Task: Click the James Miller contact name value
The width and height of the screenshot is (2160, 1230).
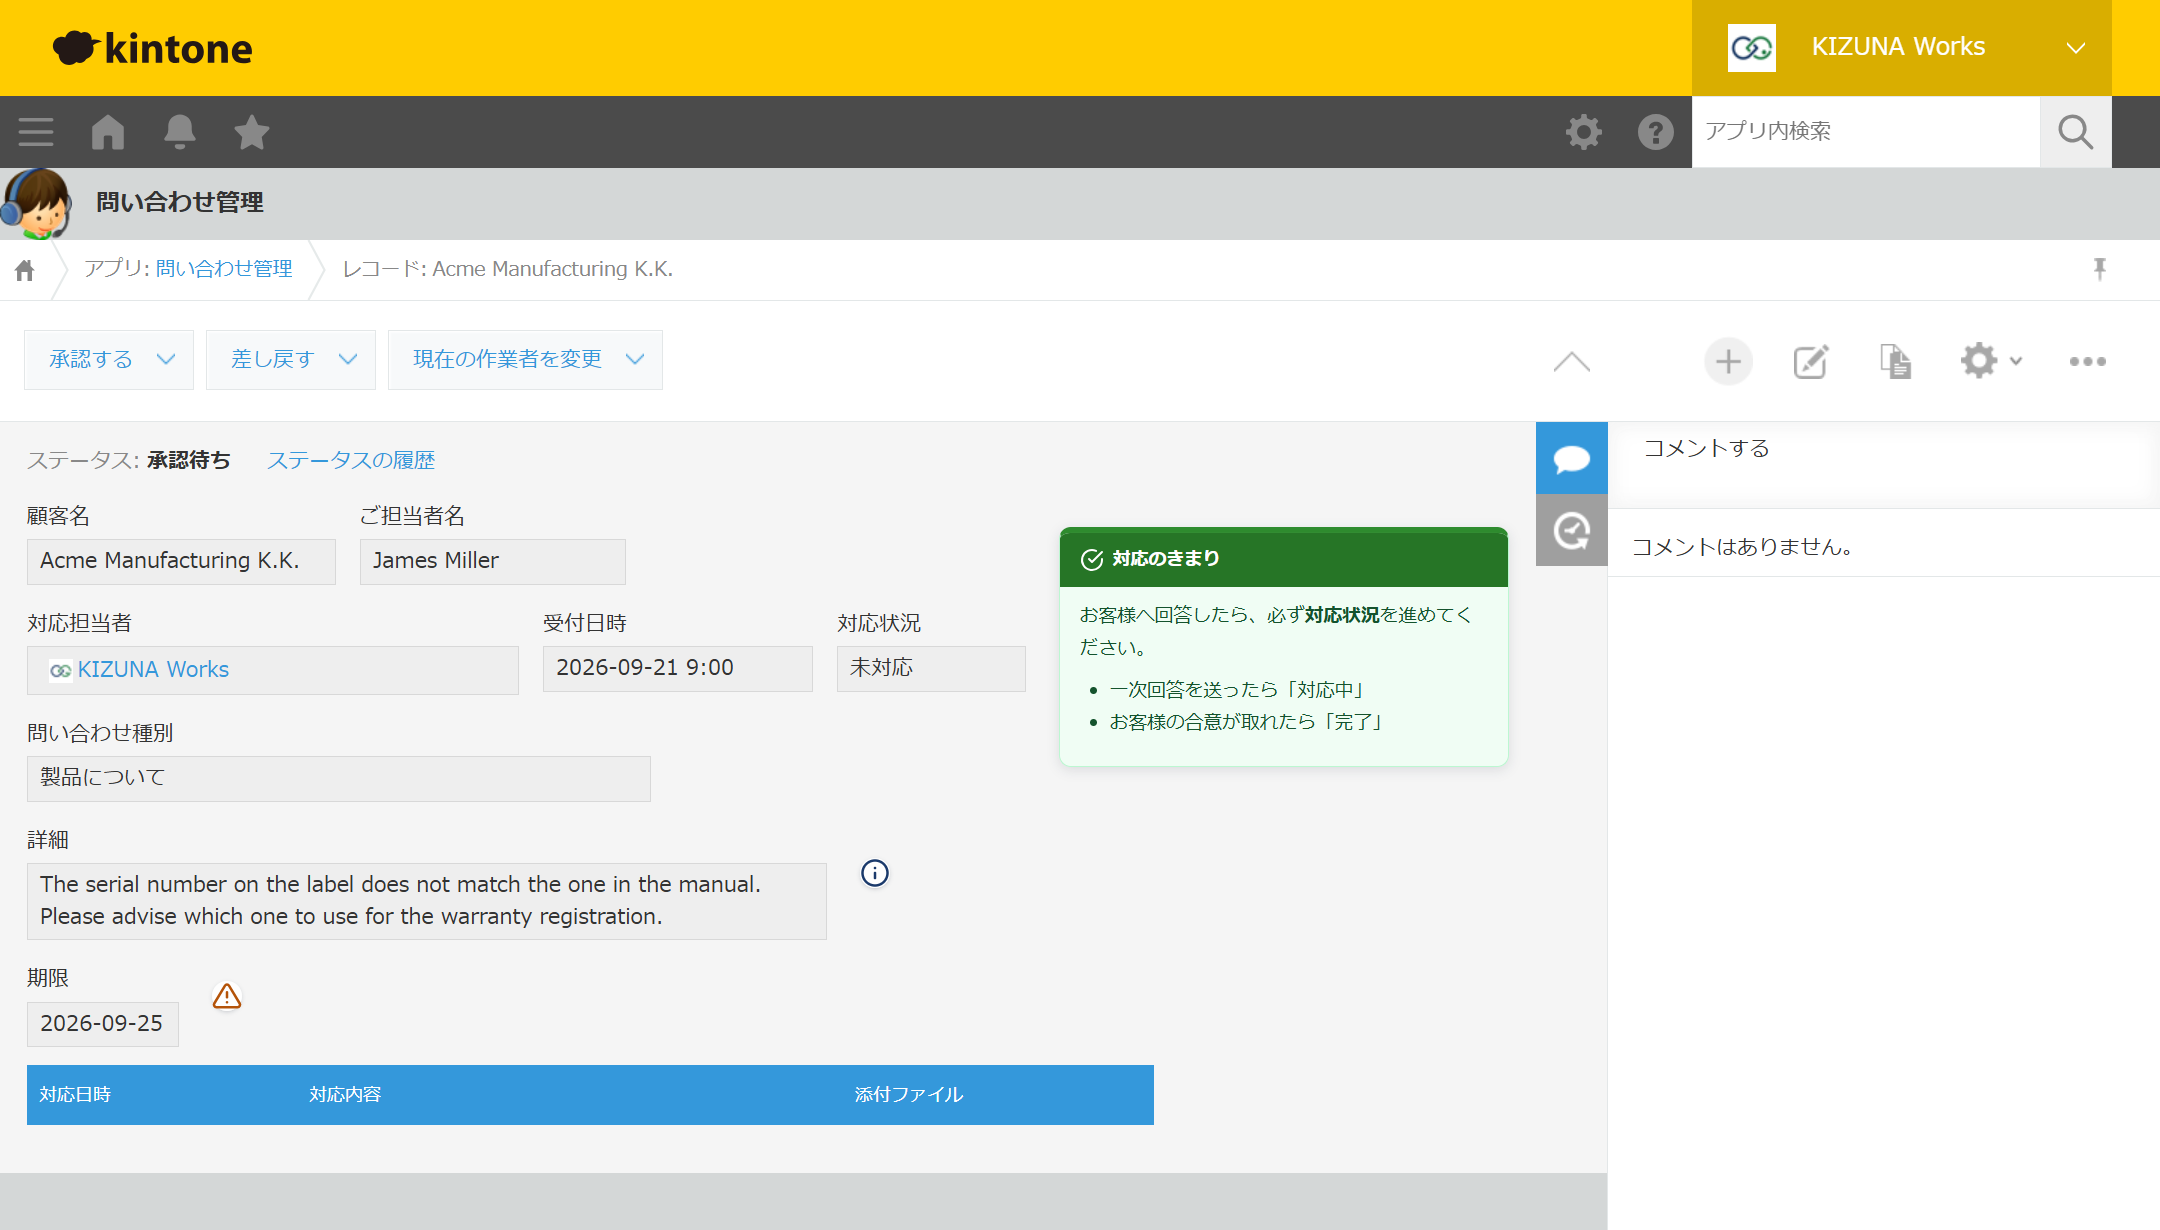Action: (493, 562)
